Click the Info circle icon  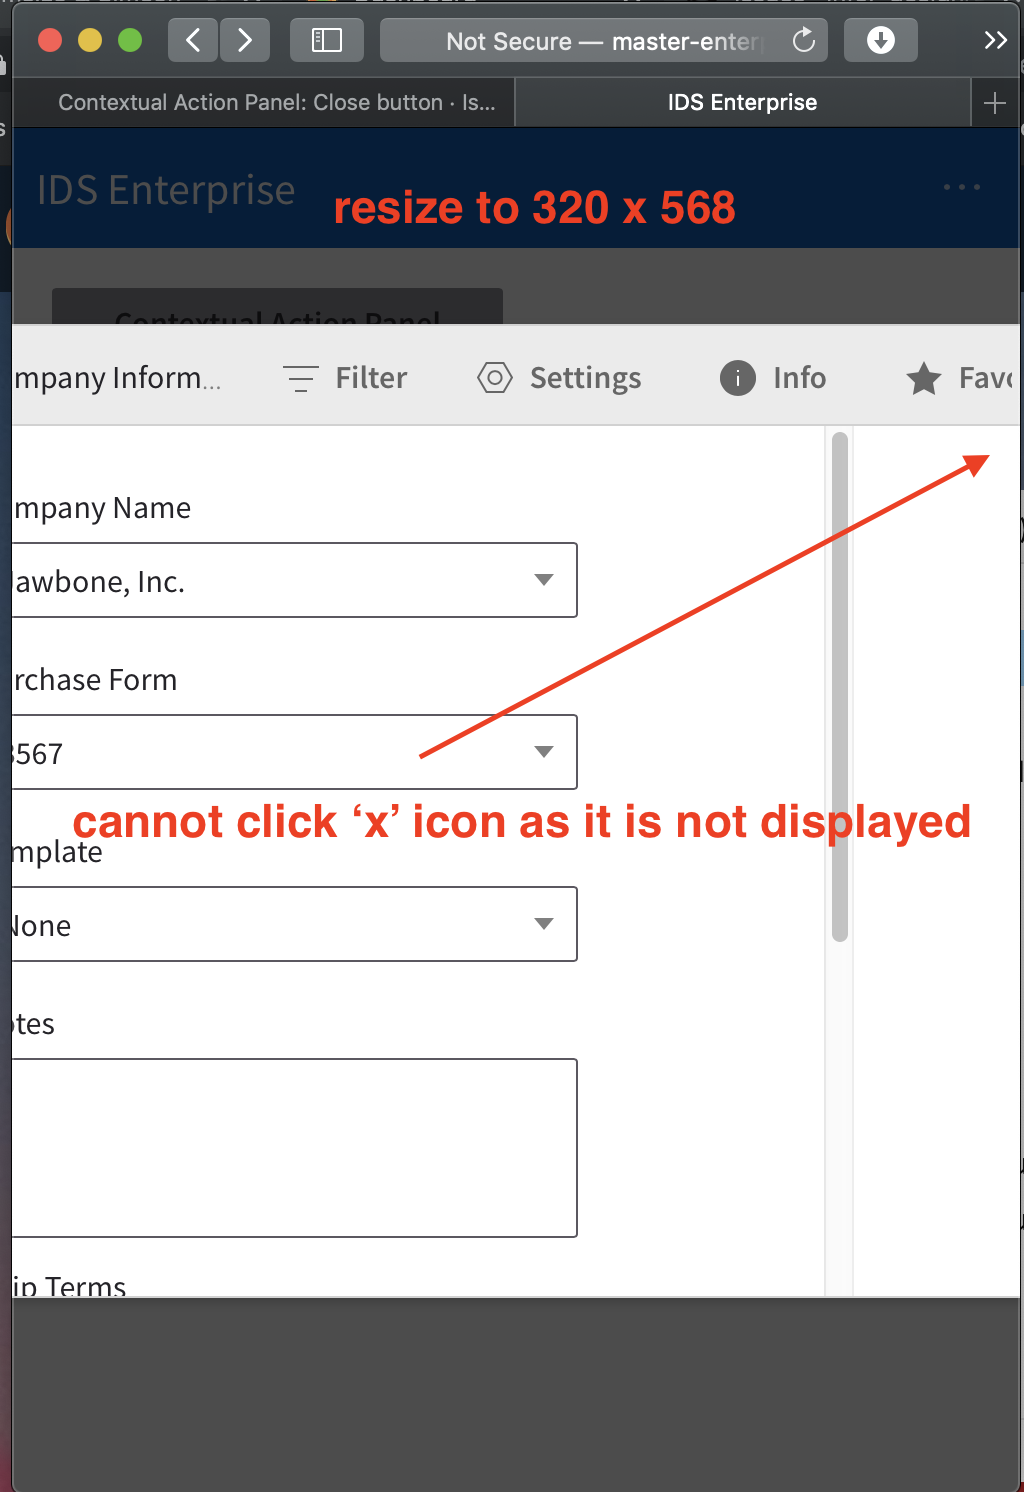738,378
